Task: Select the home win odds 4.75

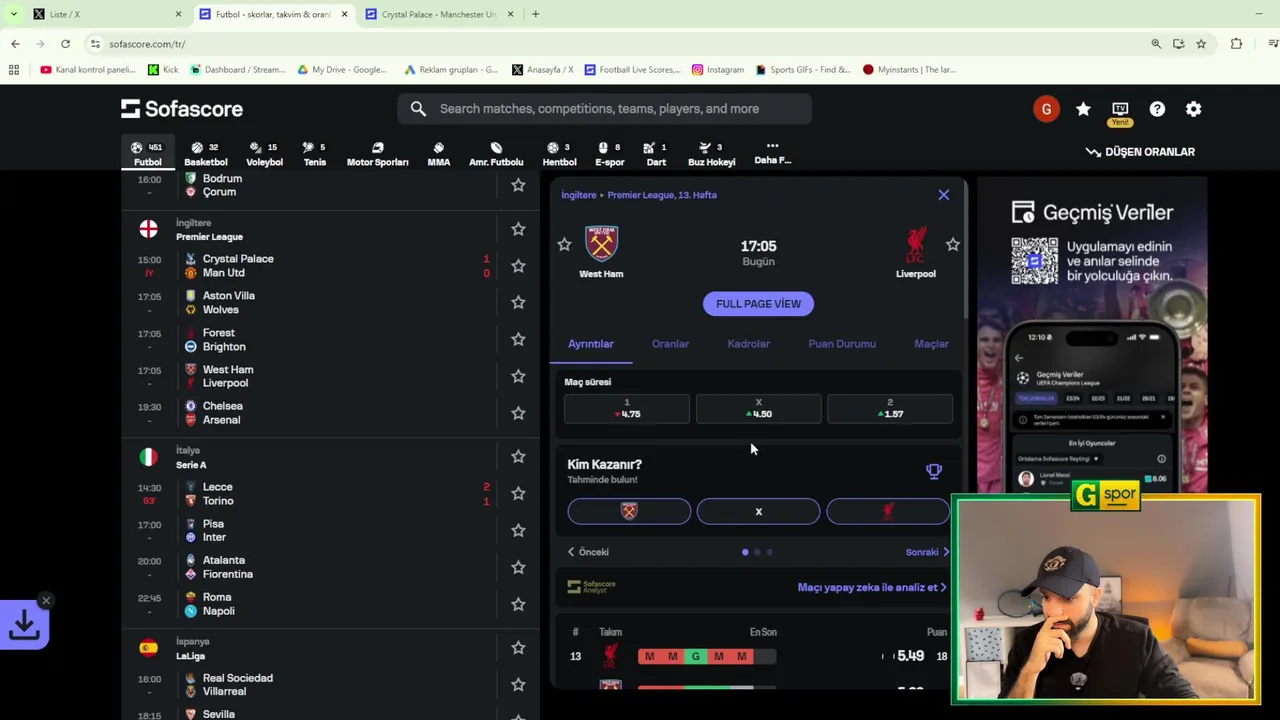Action: click(x=627, y=409)
